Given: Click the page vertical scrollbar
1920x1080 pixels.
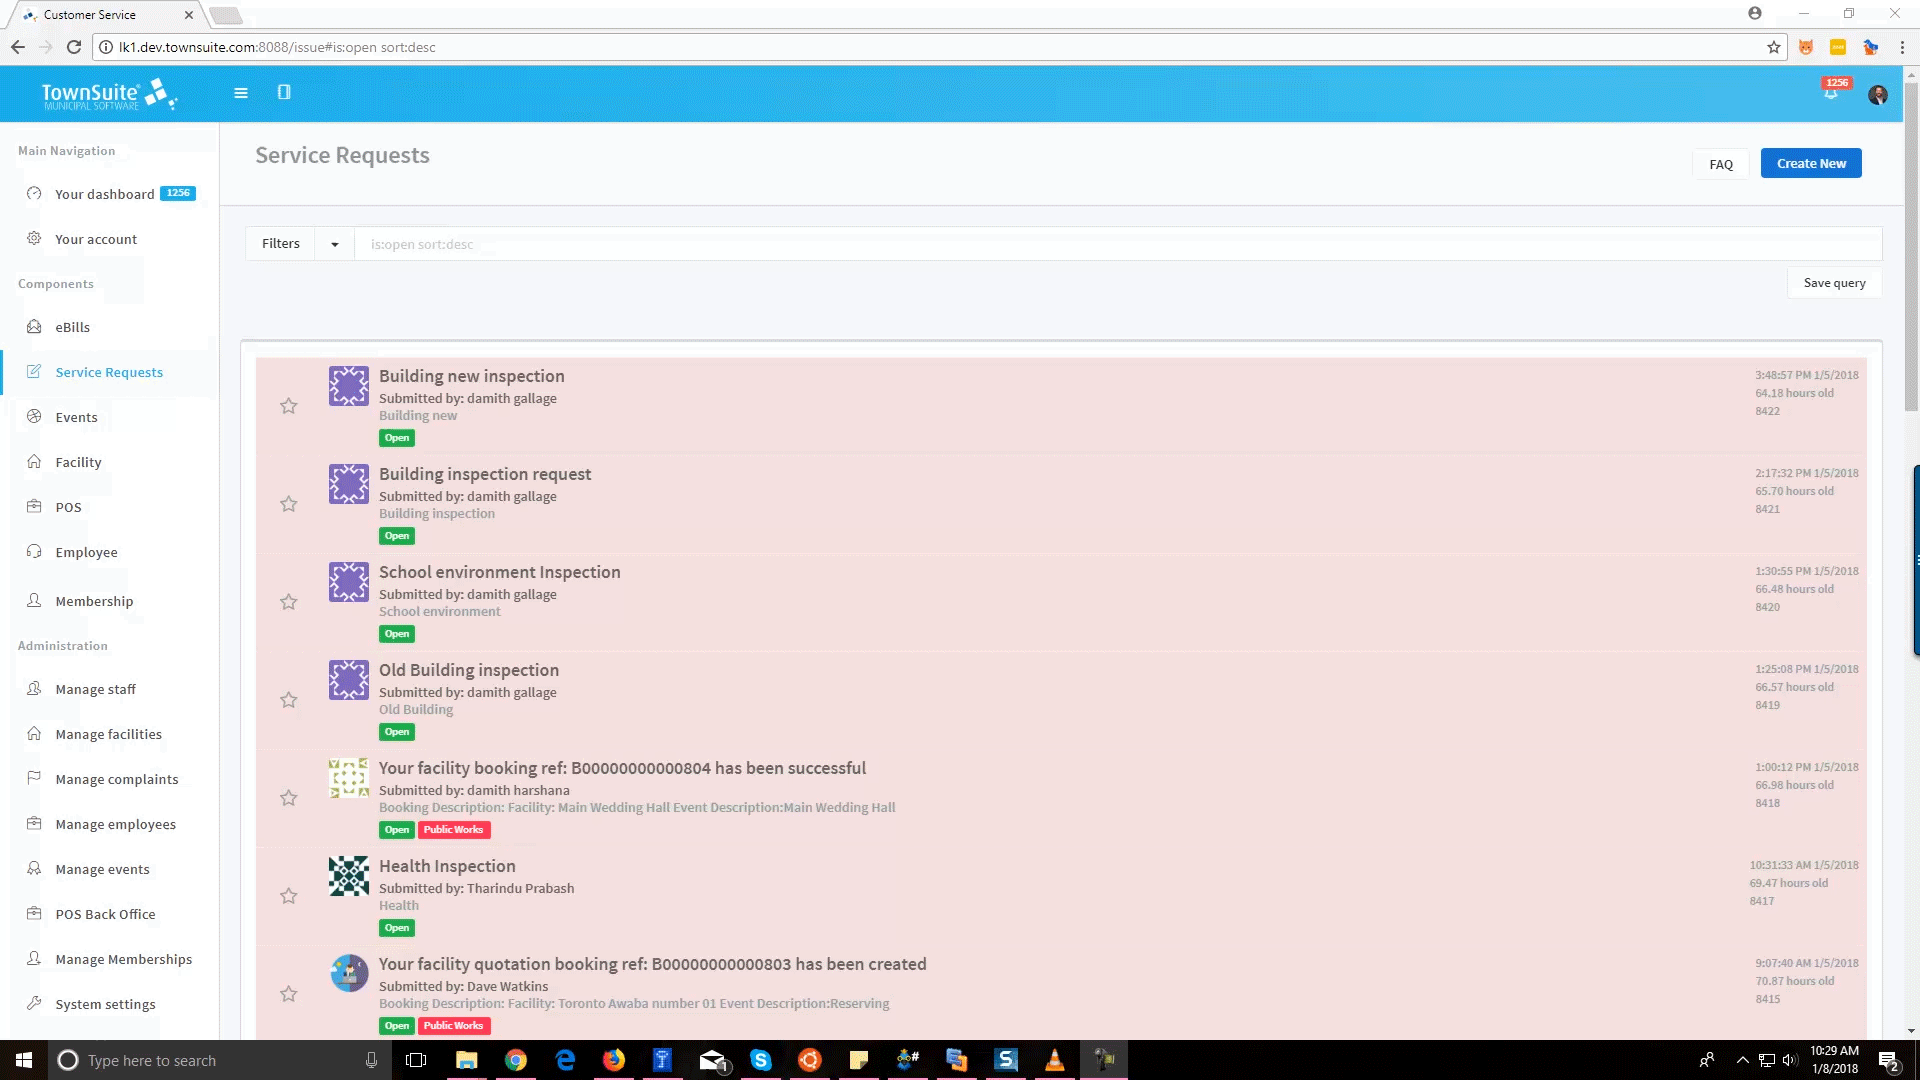Looking at the screenshot, I should [x=1911, y=246].
